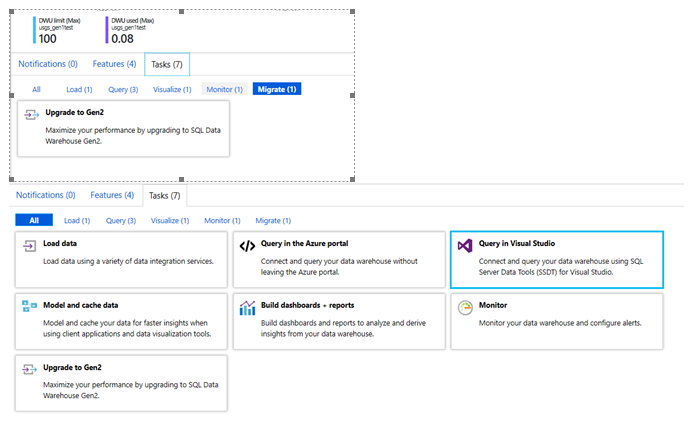Click the Query in Azure portal code icon
The height and width of the screenshot is (422, 694).
(247, 246)
